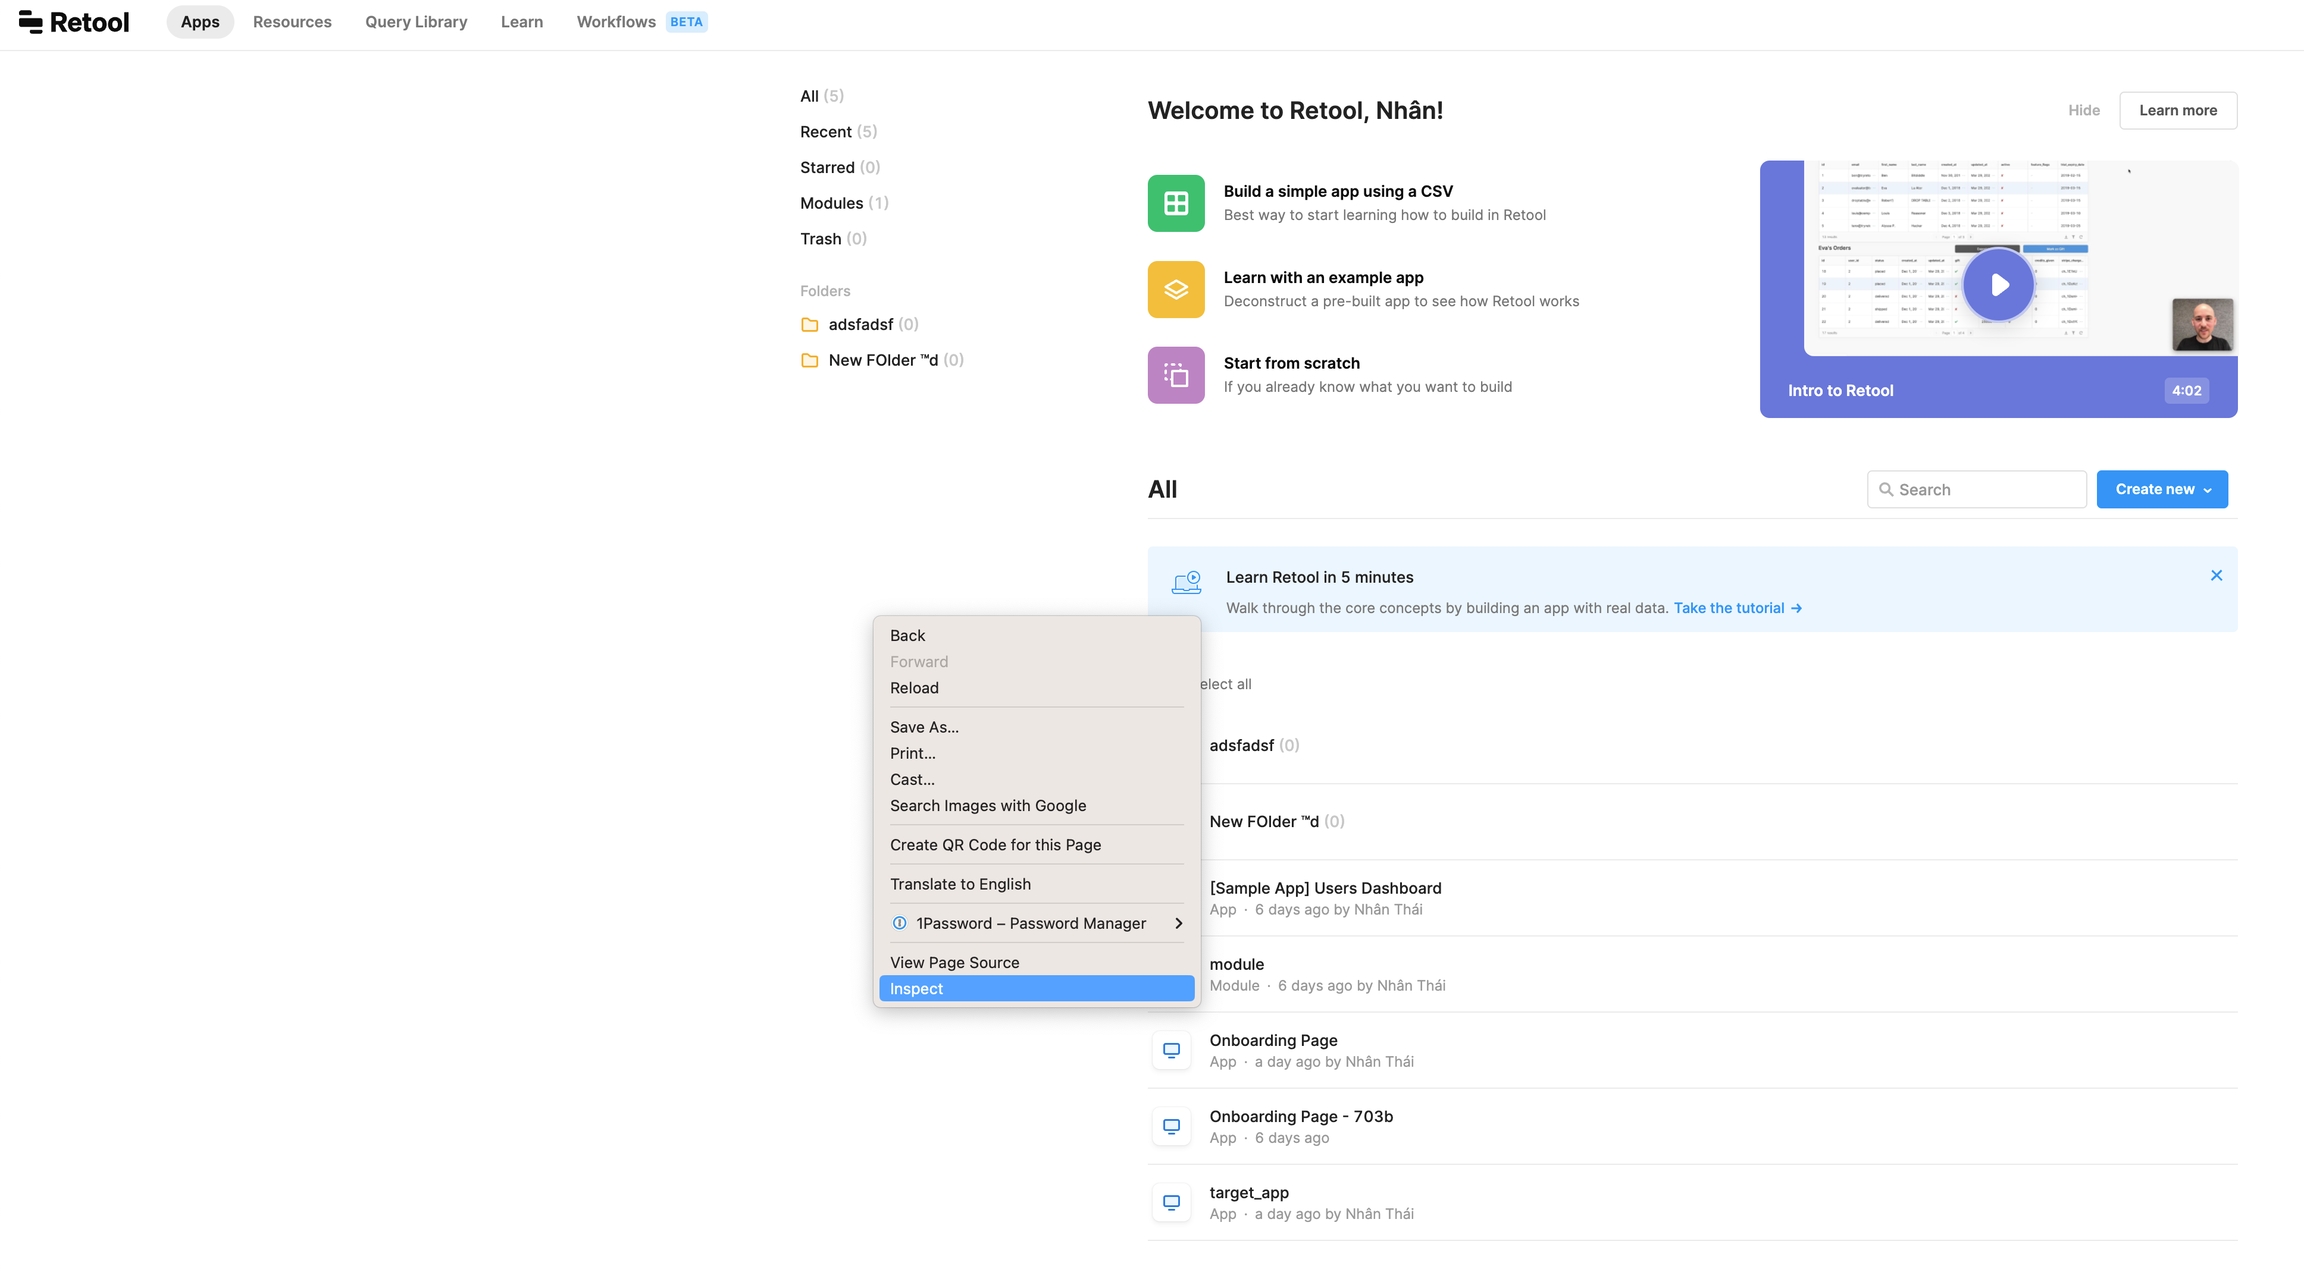Open the green CSV app grid icon
This screenshot has width=2304, height=1282.
(1176, 203)
